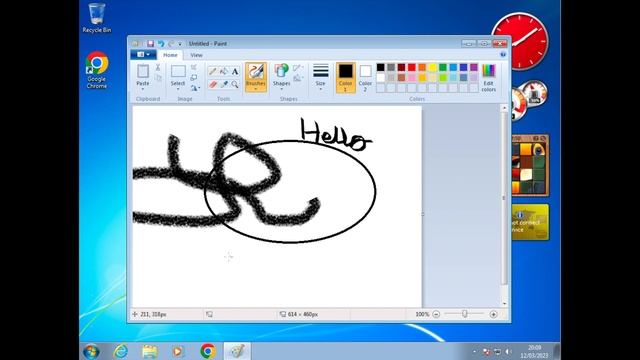The image size is (640, 360).
Task: Click the Select rectangle icon
Action: pos(178,71)
